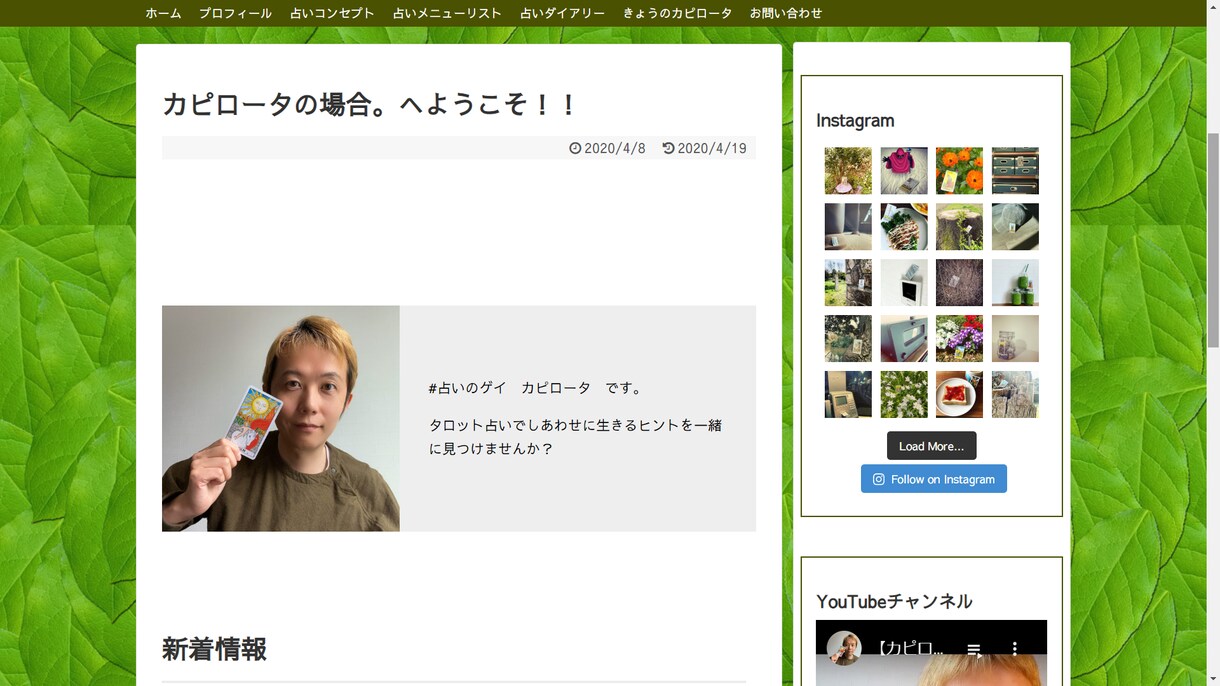
Task: Open the きょうのカピロータ menu item
Action: pos(677,13)
